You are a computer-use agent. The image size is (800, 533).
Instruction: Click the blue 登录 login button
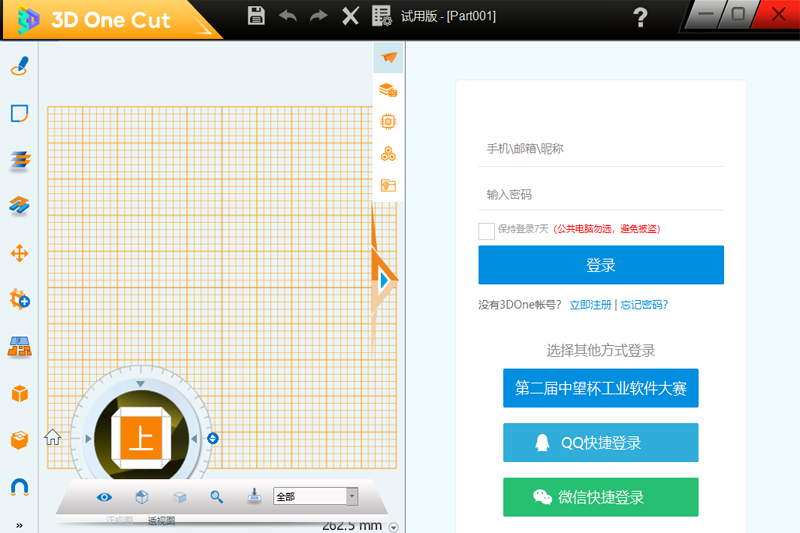[600, 265]
